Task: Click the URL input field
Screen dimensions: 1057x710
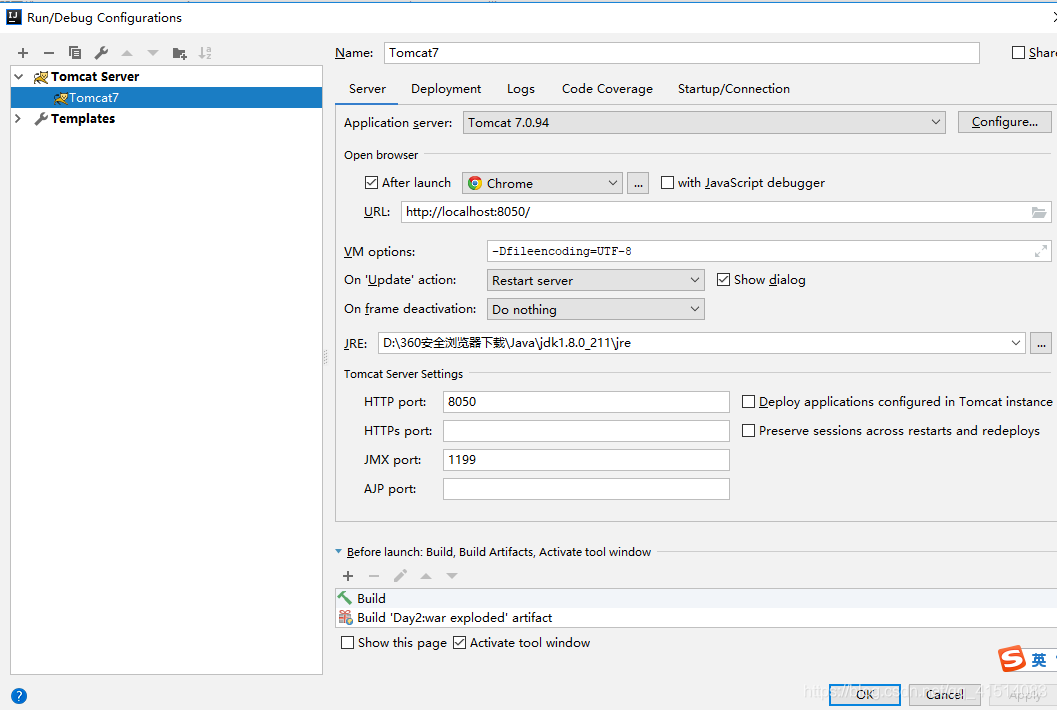Action: [726, 212]
